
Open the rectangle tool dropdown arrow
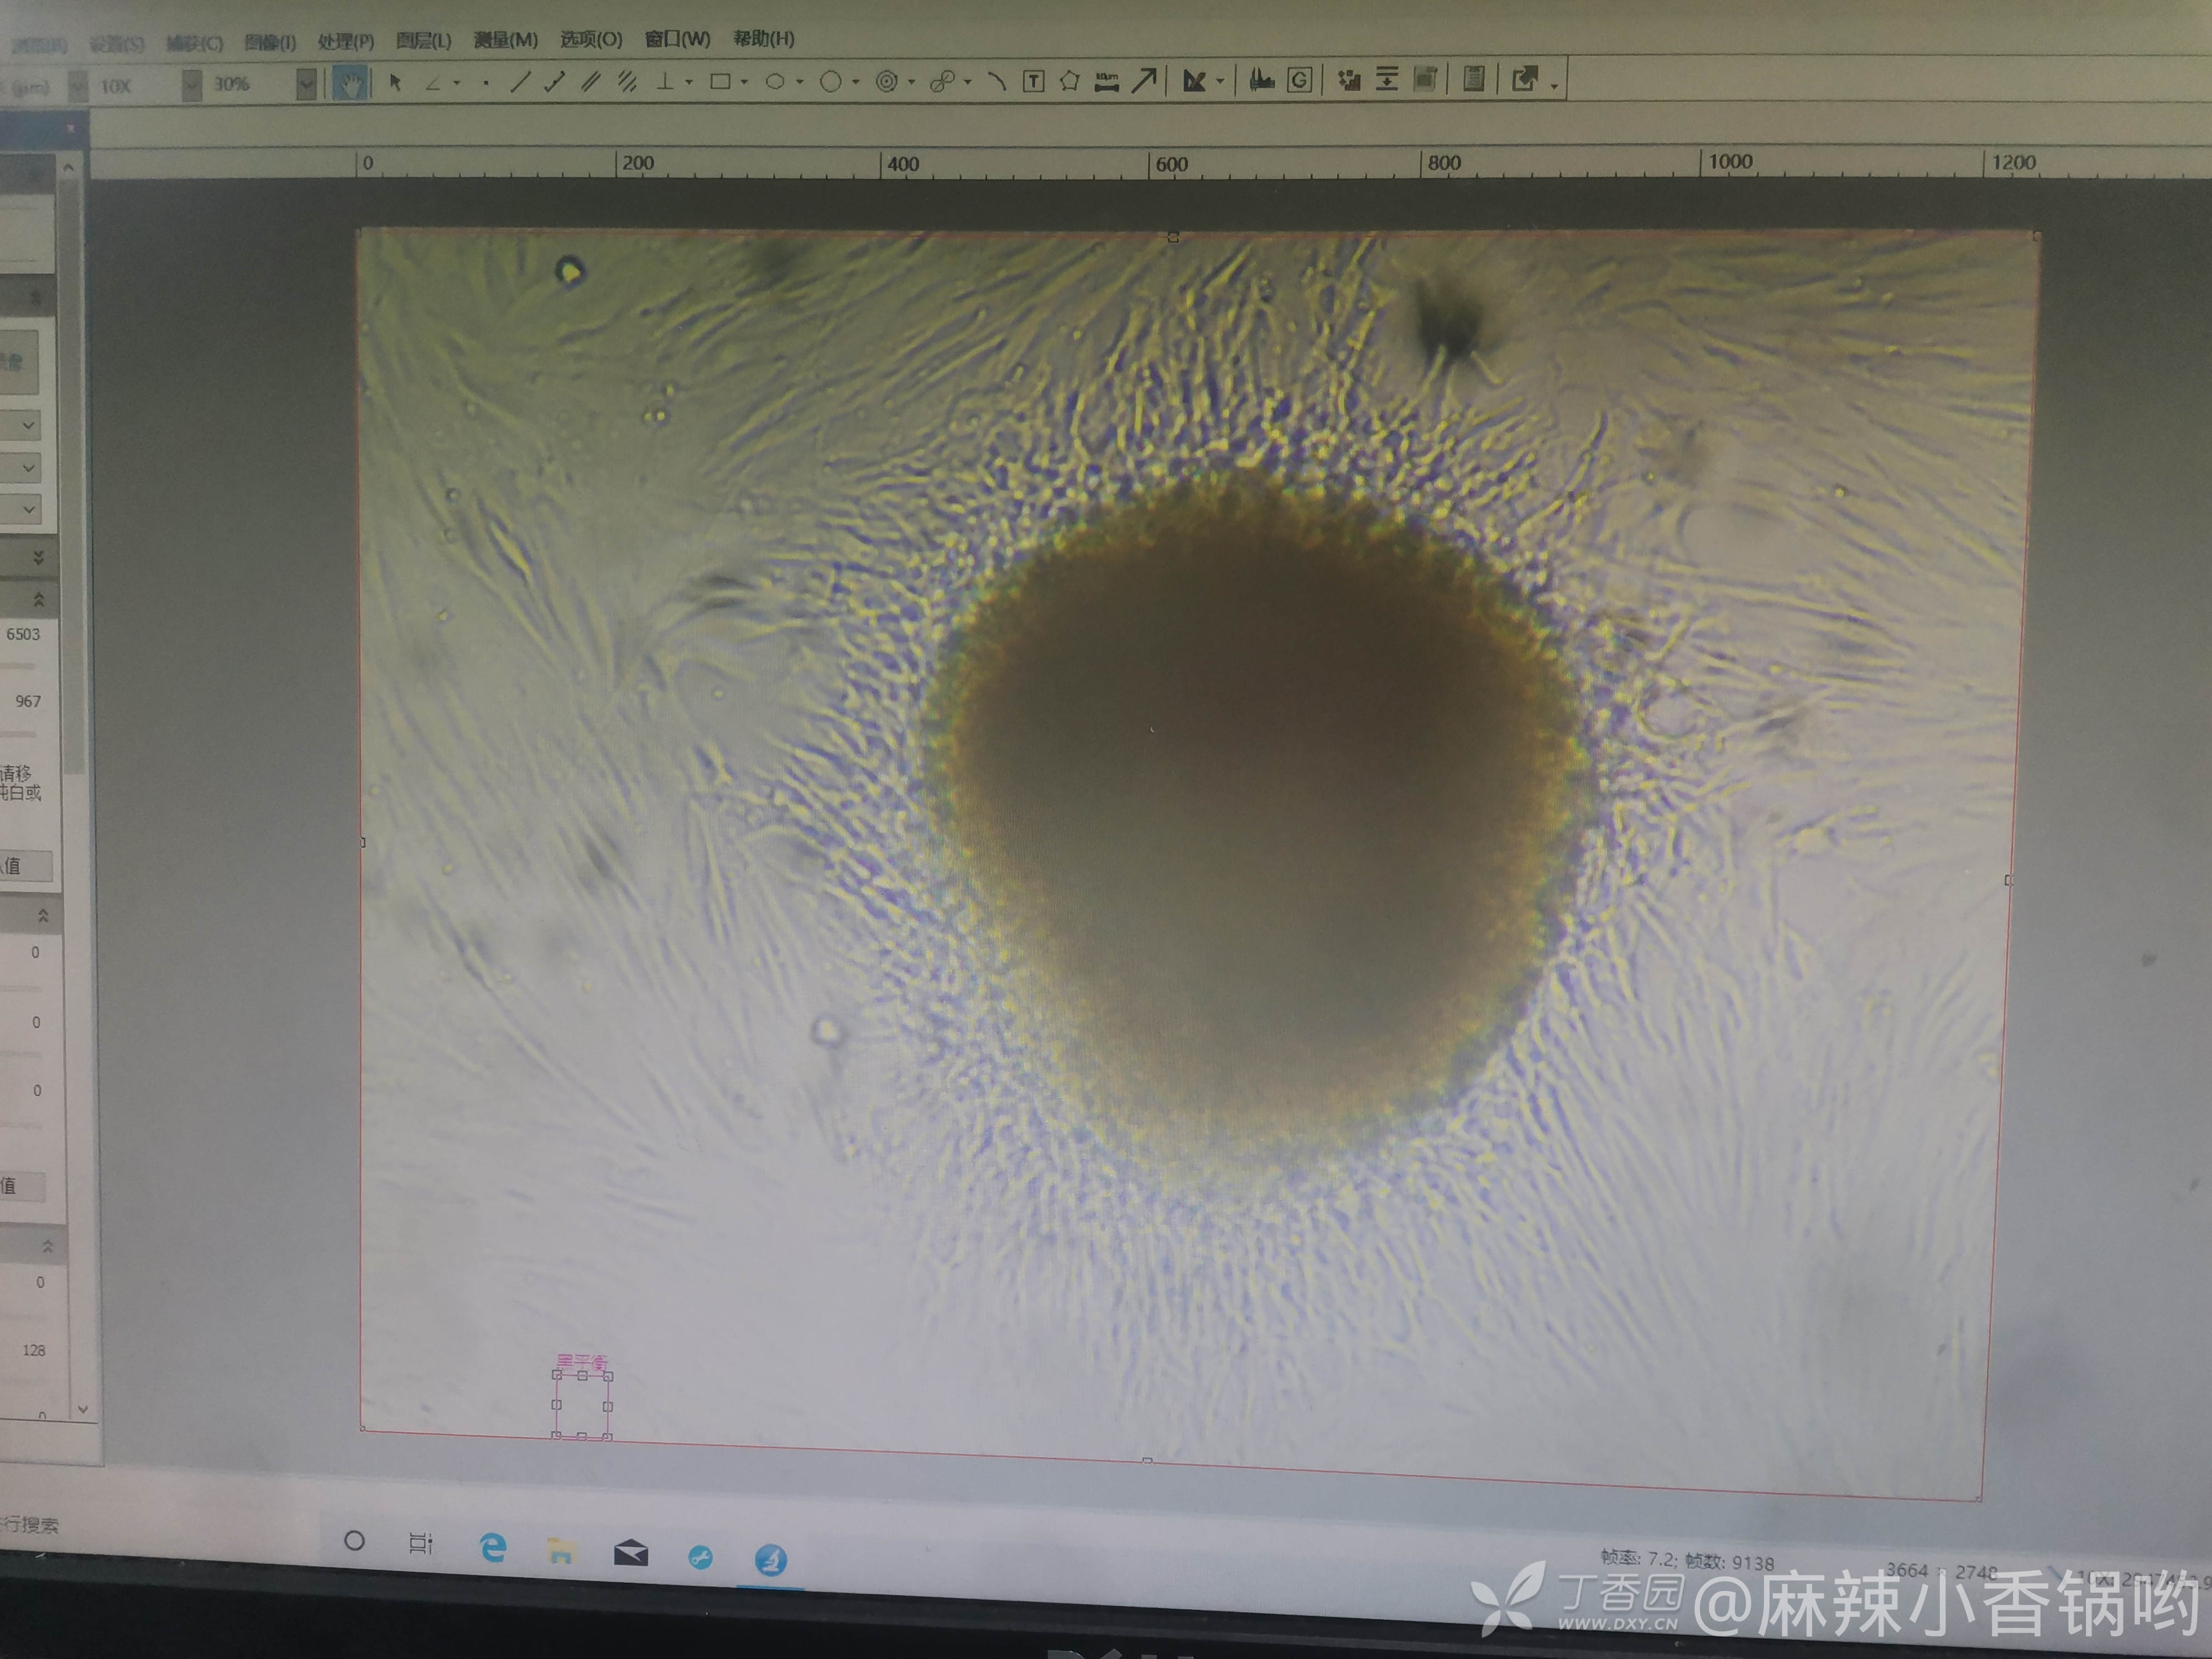[745, 83]
